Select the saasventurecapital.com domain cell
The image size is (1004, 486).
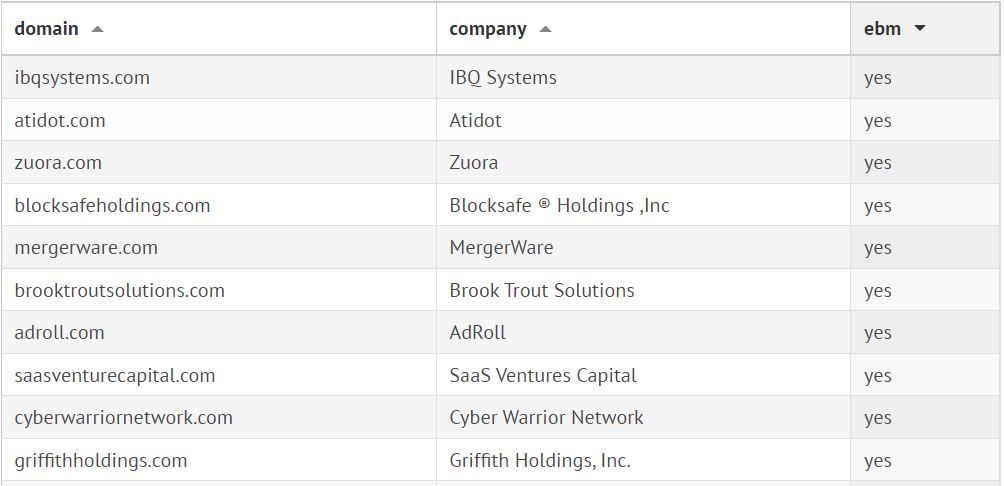point(115,376)
